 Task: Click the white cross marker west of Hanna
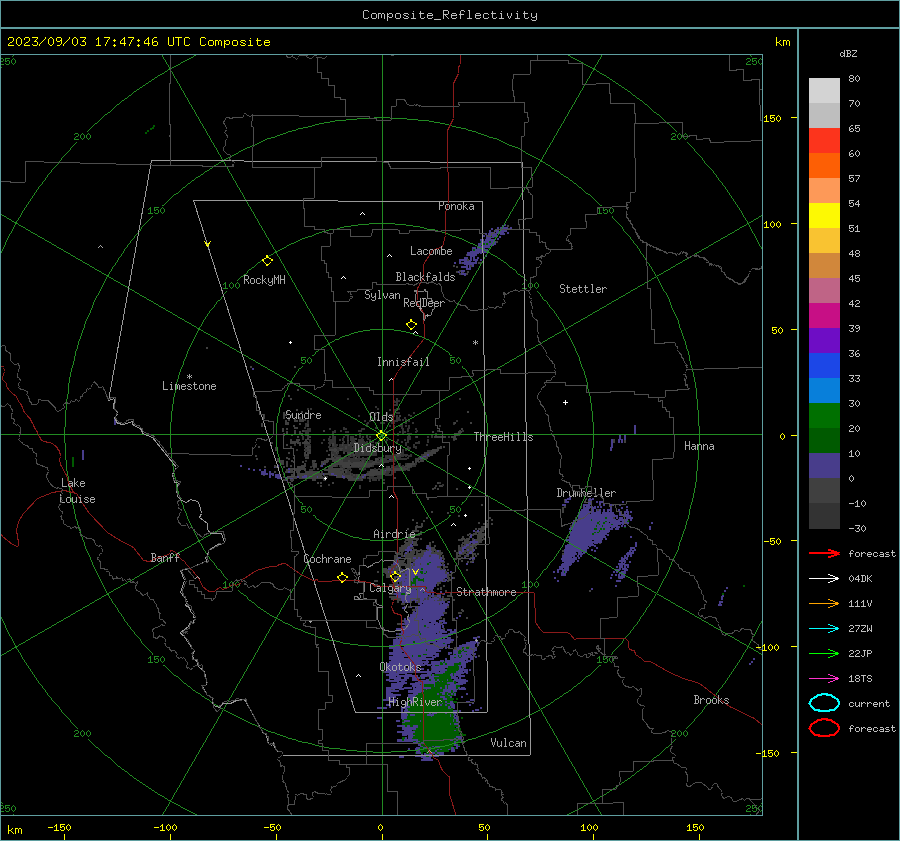[x=565, y=402]
